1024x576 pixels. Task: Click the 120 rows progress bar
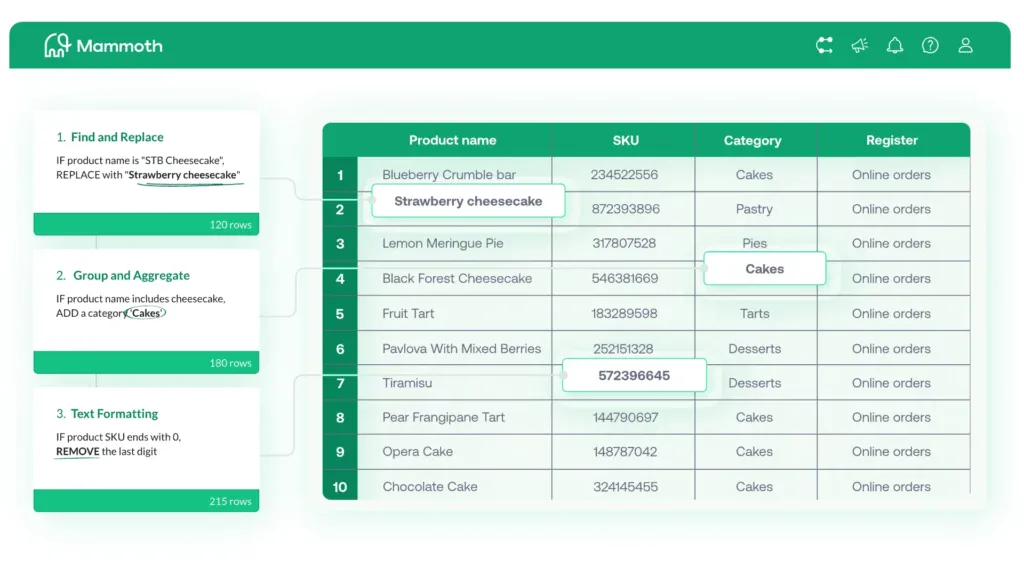tap(146, 224)
